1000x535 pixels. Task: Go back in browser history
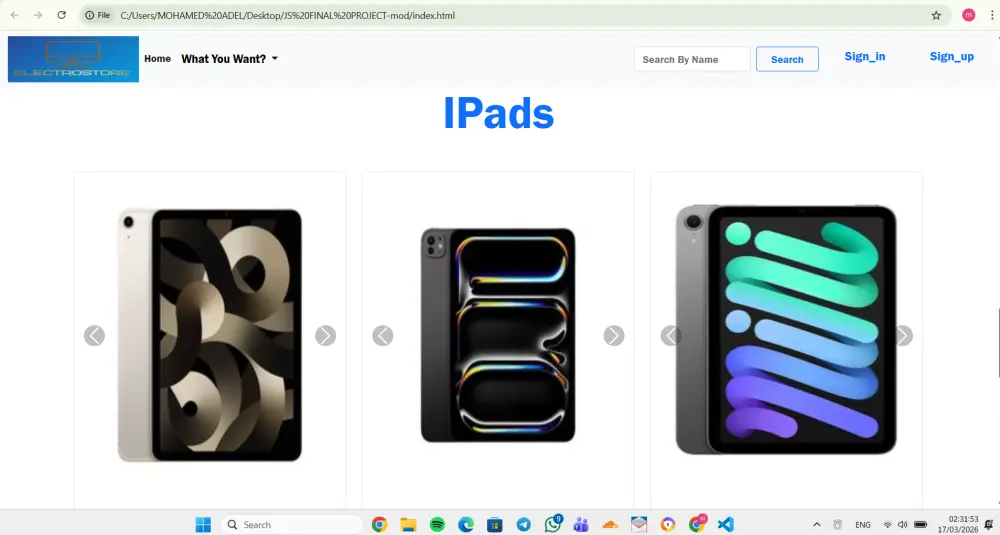tap(14, 15)
